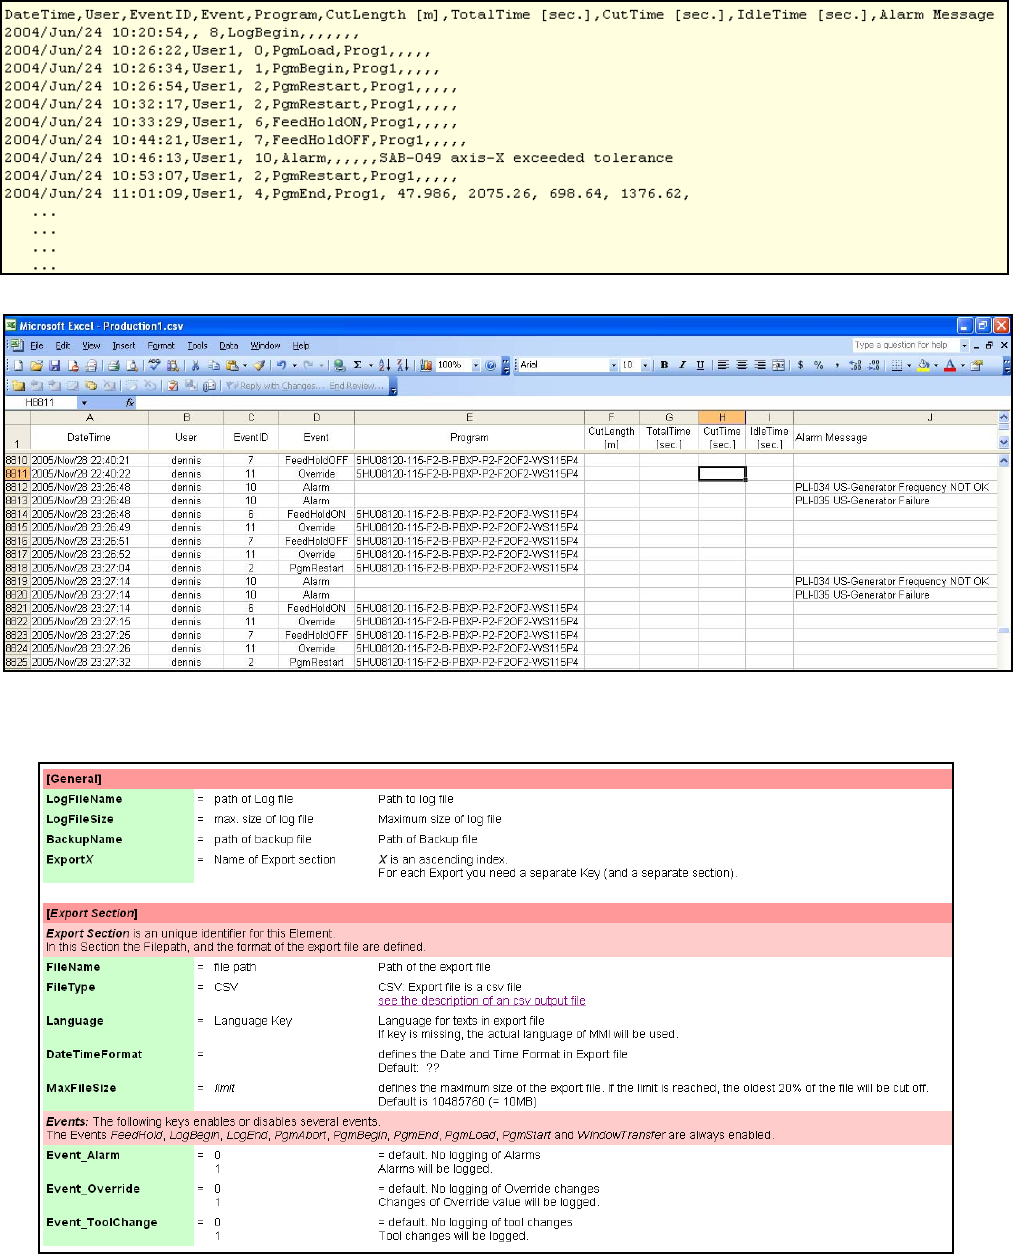Open Print Preview from the toolbar
1013x1254 pixels.
(x=131, y=365)
